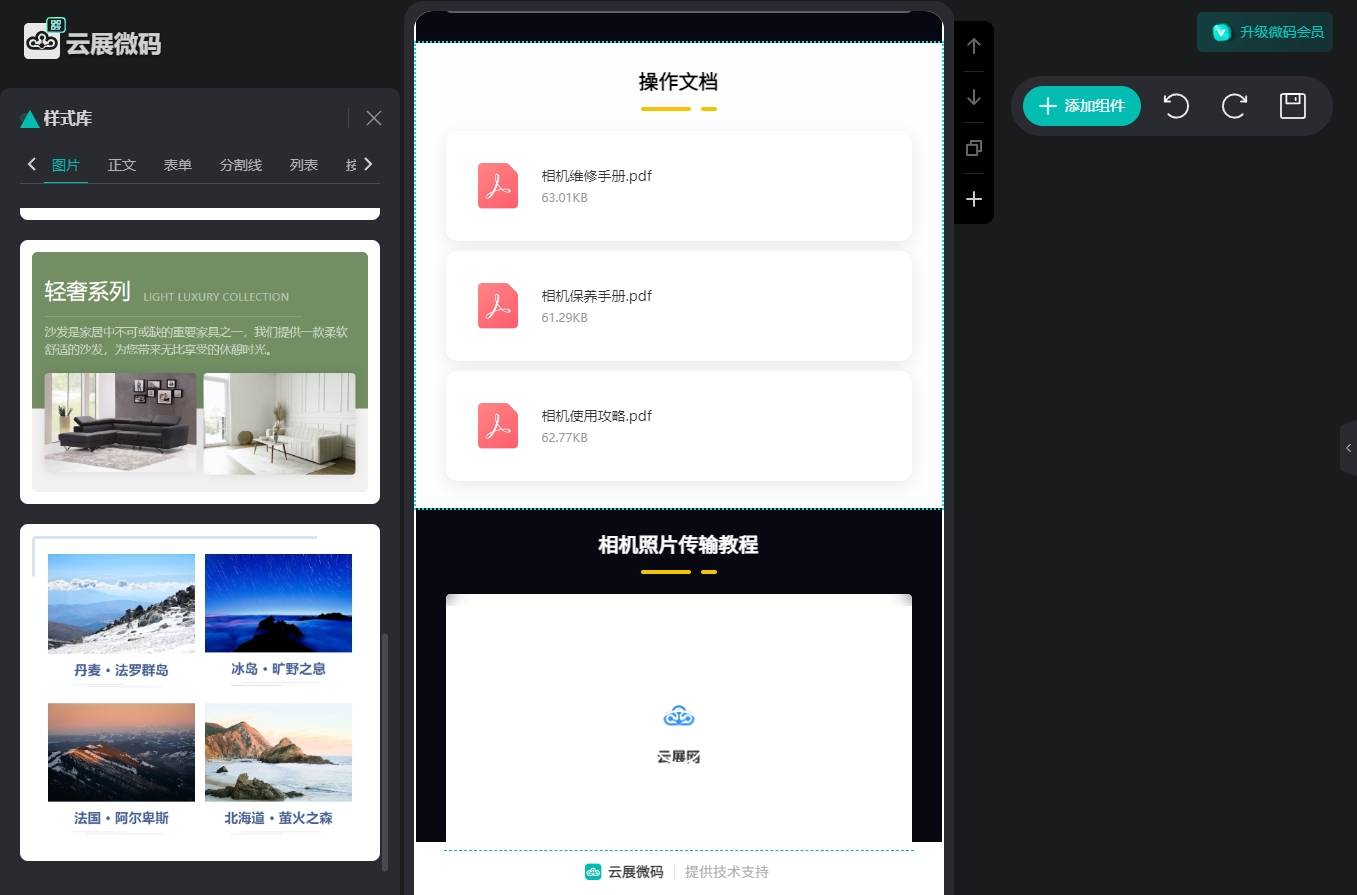Click the 添加组件 button
Screen dimensions: 1357x895
1082,106
